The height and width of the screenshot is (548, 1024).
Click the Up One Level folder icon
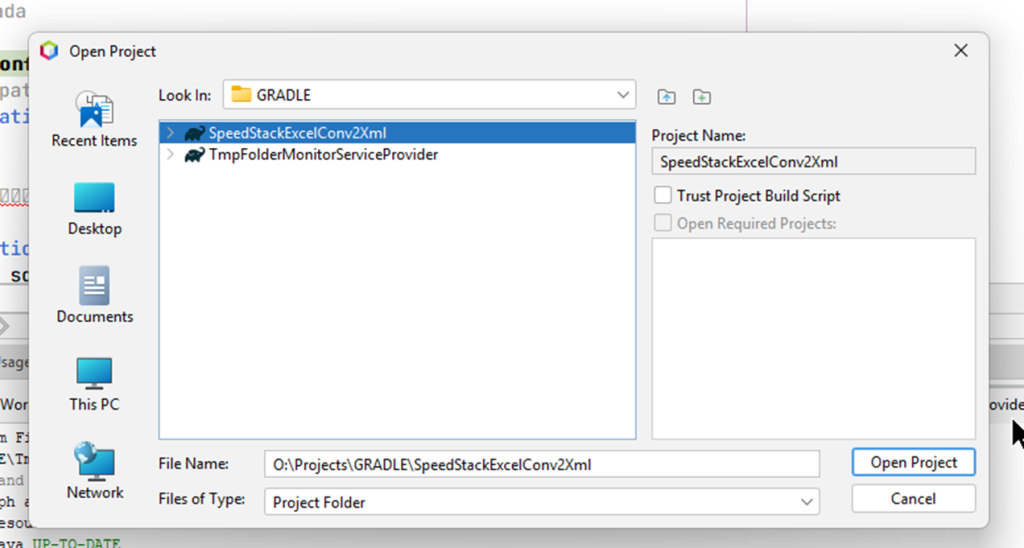pos(667,97)
